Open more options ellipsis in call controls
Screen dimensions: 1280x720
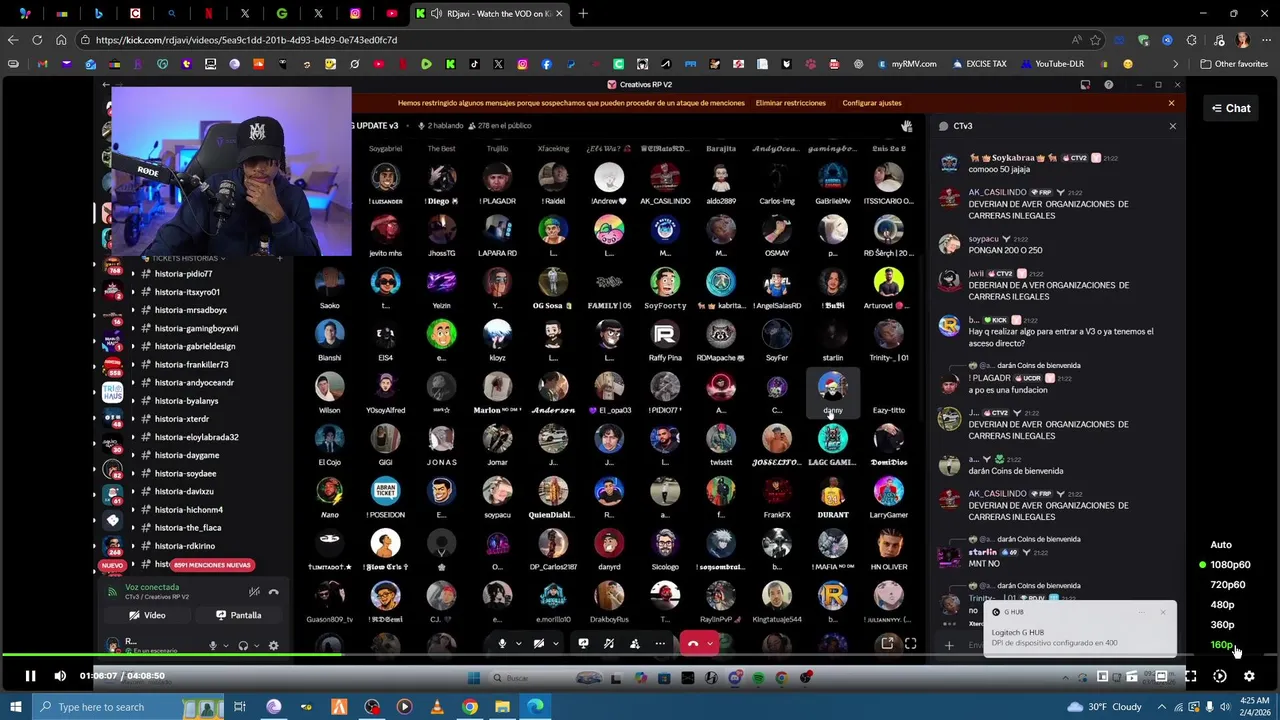pyautogui.click(x=660, y=644)
